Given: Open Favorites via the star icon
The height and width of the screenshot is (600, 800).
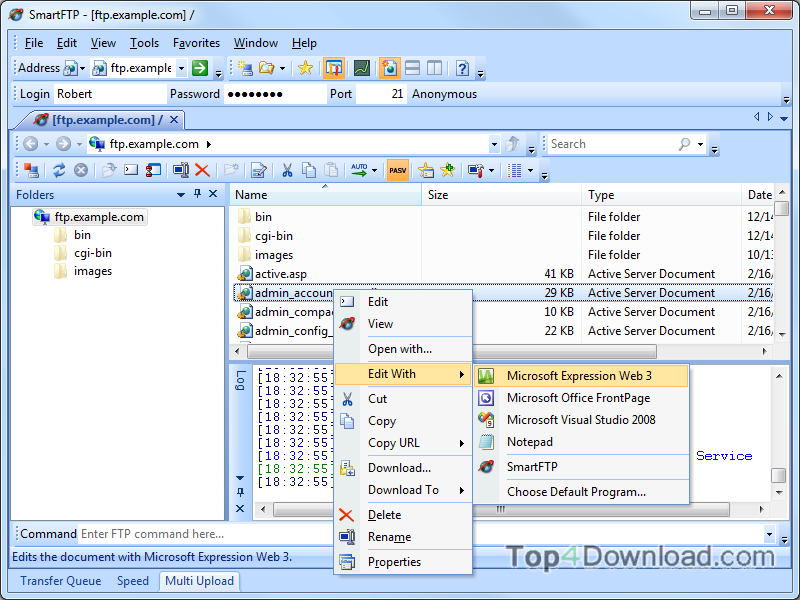Looking at the screenshot, I should tap(305, 68).
